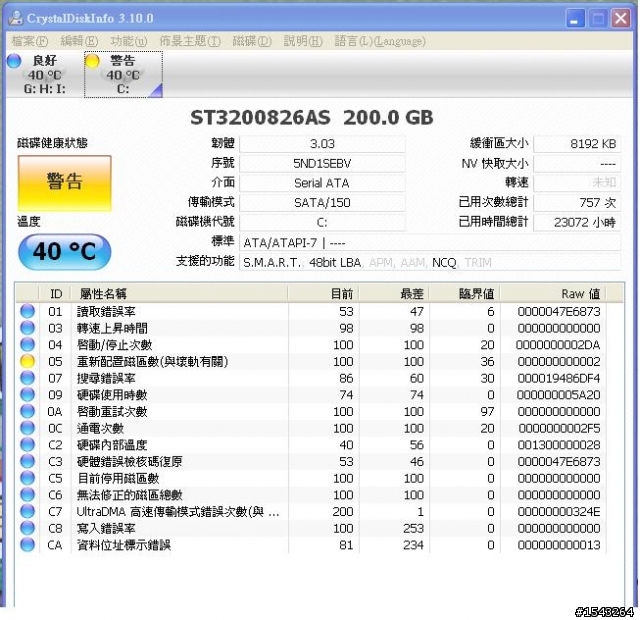The image size is (640, 620).
Task: Click the rotation rate field showing 未知
Action: [577, 183]
